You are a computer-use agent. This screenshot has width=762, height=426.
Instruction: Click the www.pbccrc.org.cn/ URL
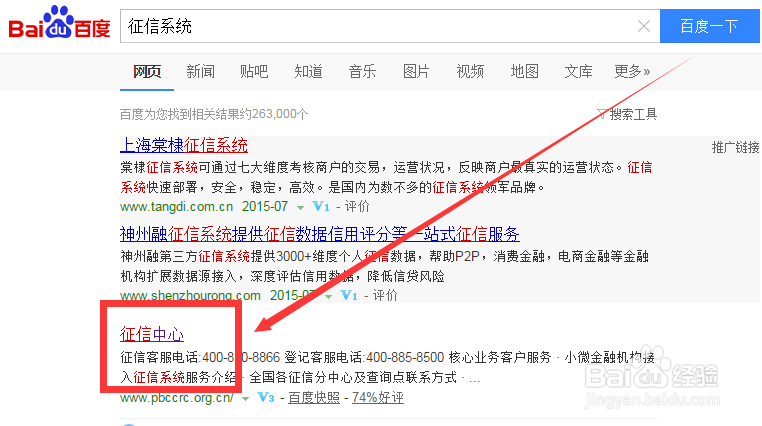tap(177, 398)
